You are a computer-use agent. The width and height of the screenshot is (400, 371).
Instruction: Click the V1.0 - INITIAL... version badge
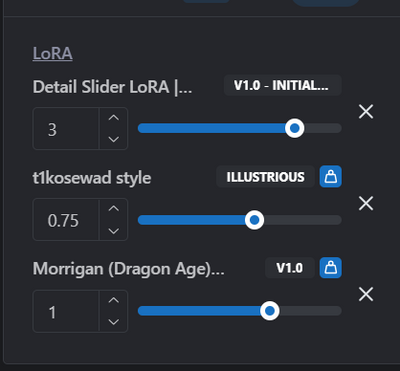click(x=282, y=85)
